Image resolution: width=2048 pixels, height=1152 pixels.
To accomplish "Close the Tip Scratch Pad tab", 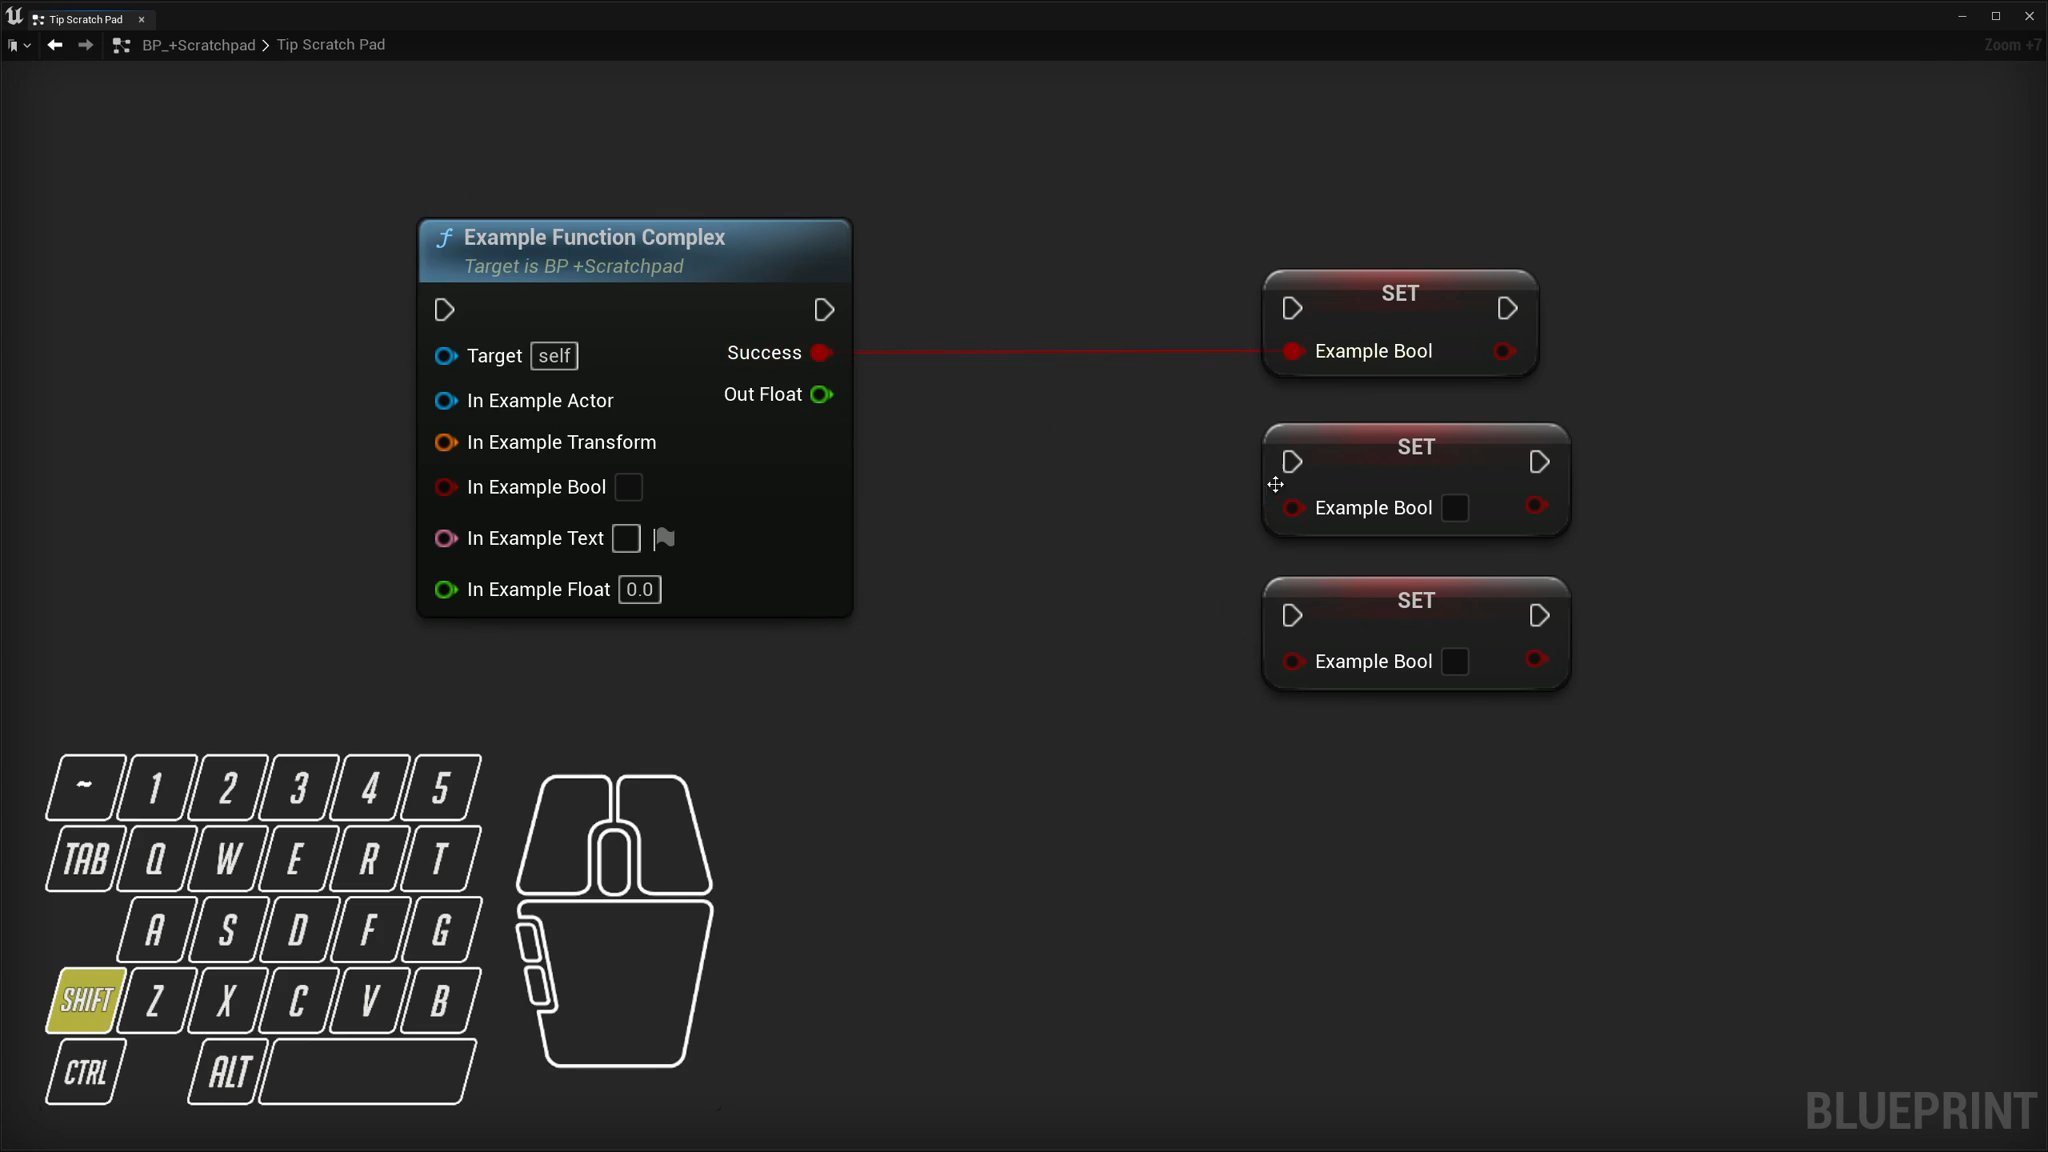I will (x=141, y=19).
